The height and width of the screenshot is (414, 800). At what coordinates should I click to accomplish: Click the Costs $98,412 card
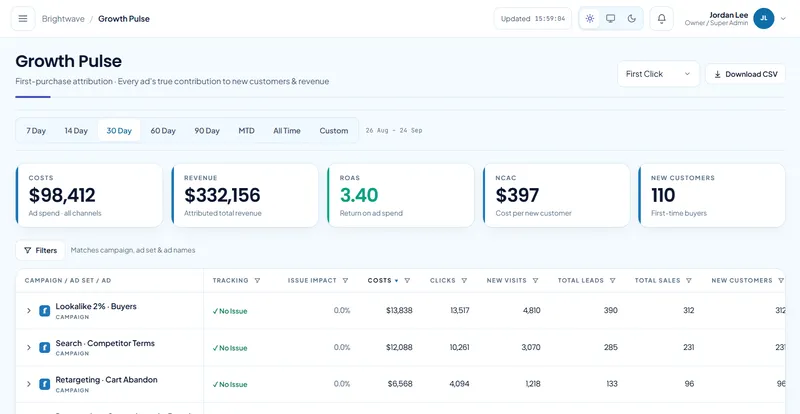pyautogui.click(x=89, y=196)
